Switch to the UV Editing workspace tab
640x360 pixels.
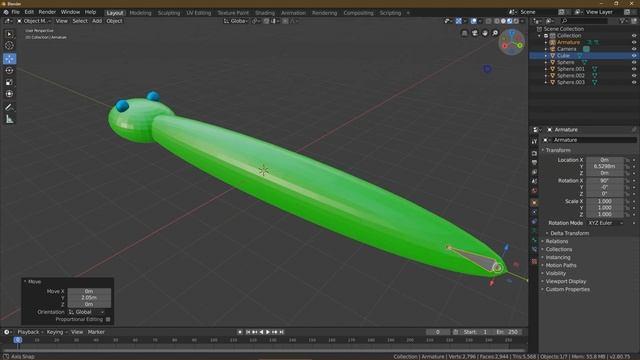click(x=199, y=13)
